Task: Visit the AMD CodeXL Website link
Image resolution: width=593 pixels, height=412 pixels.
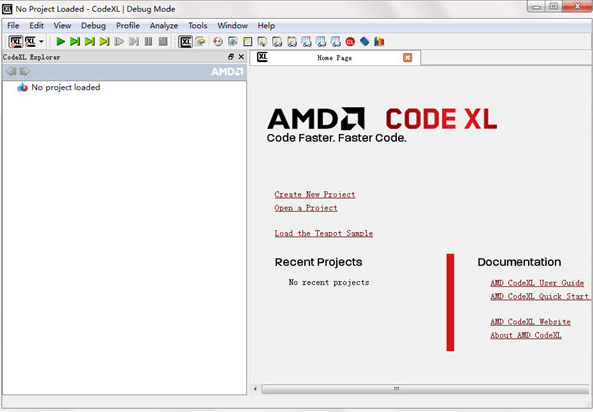Action: coord(530,322)
